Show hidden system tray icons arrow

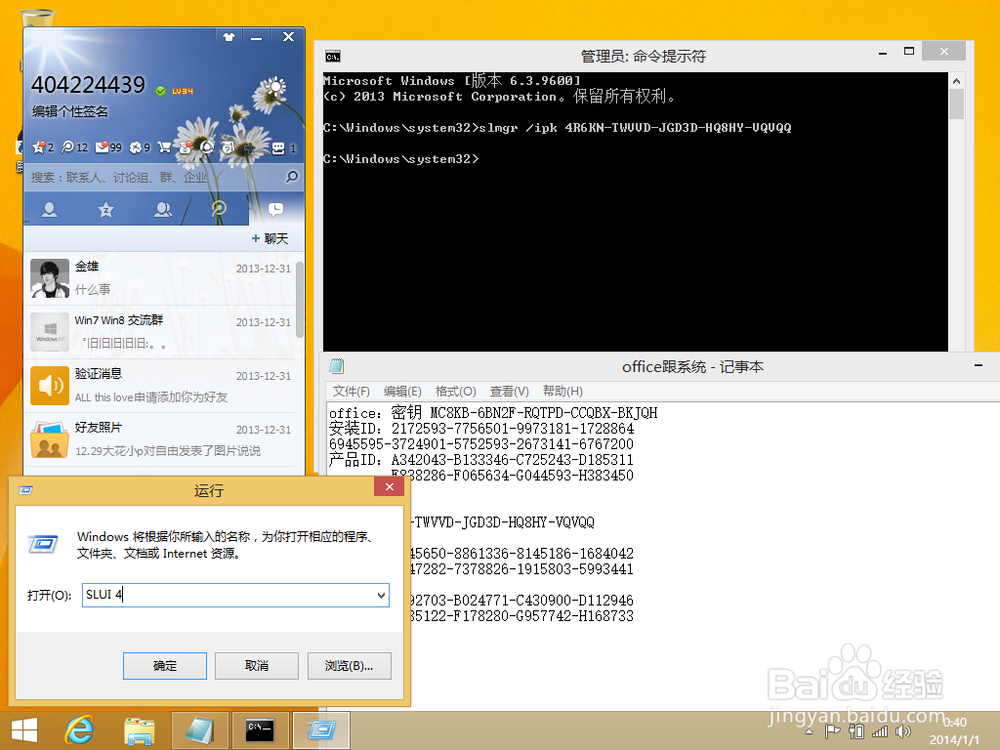809,732
